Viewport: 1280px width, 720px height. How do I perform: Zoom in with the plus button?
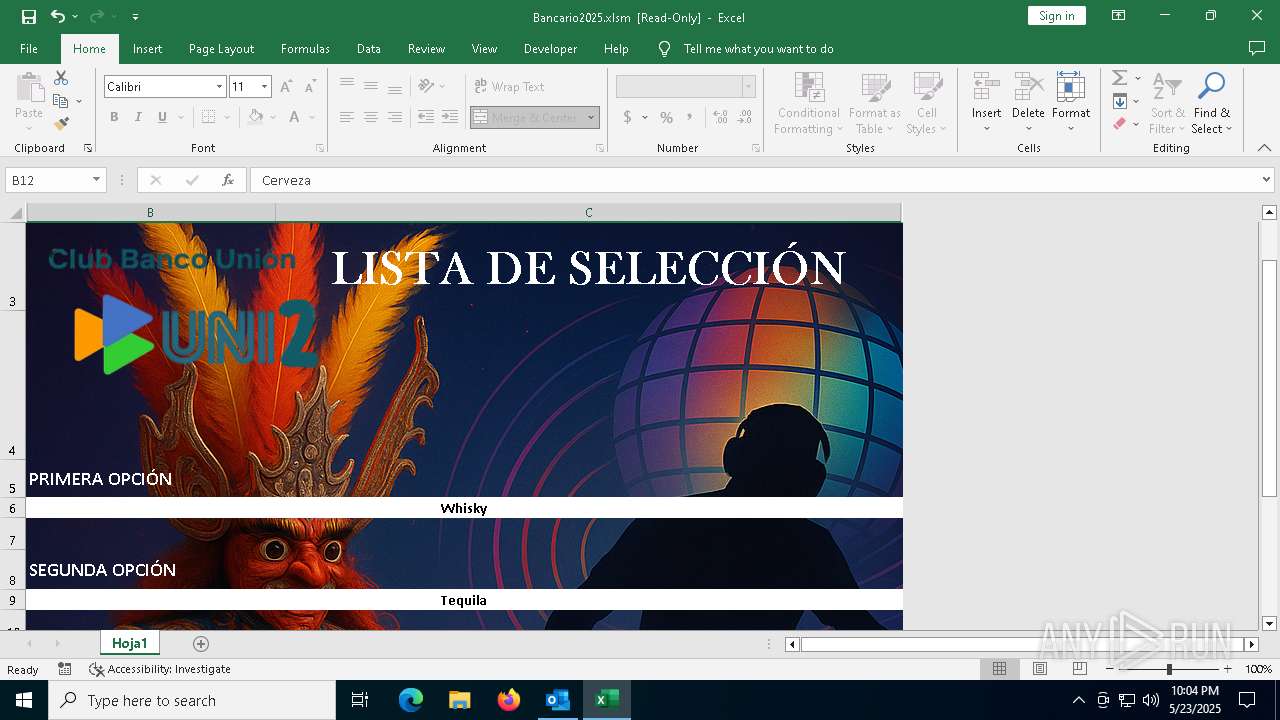1228,669
